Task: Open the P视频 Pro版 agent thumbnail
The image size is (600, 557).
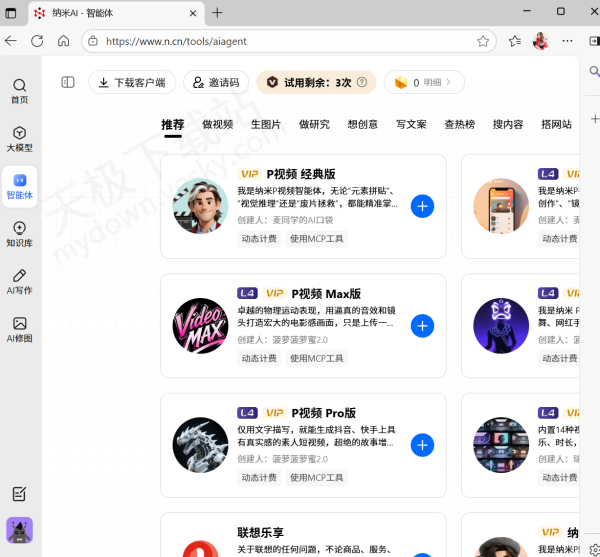Action: tap(200, 445)
